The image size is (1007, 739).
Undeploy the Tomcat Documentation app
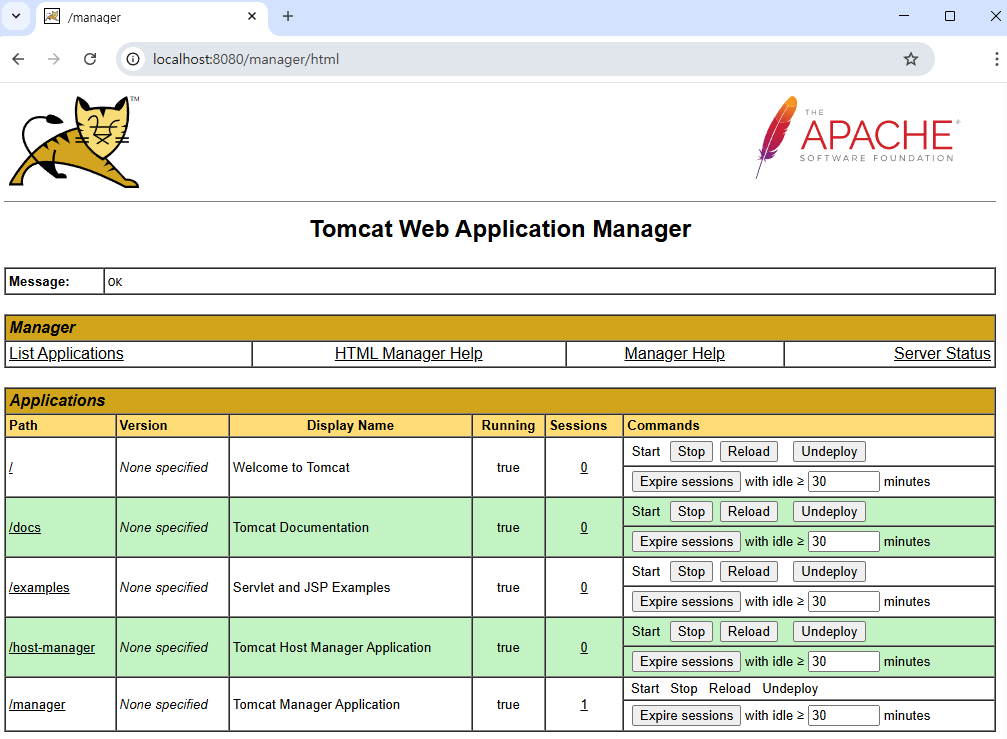(829, 512)
